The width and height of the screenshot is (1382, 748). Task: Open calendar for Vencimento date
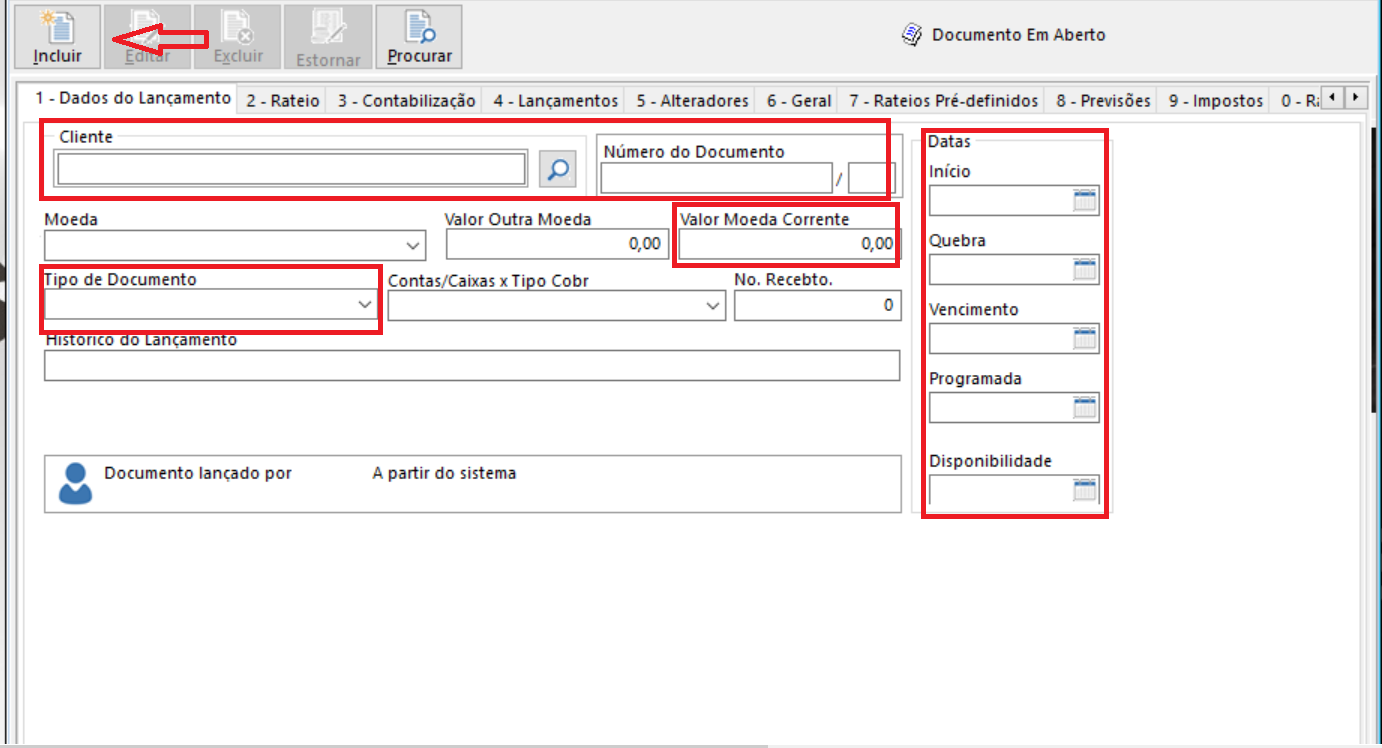(x=1085, y=338)
